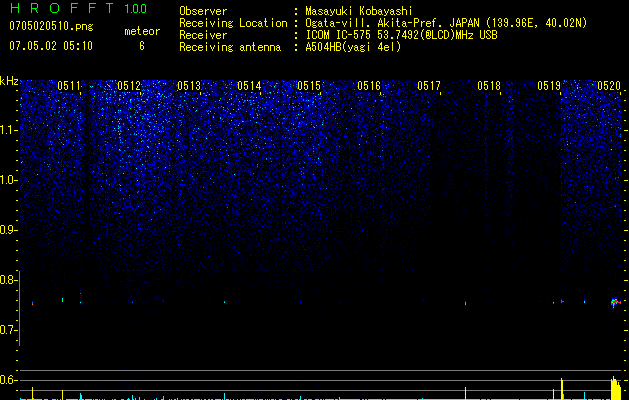Click the strong meteor echo below 0520

(x=615, y=303)
